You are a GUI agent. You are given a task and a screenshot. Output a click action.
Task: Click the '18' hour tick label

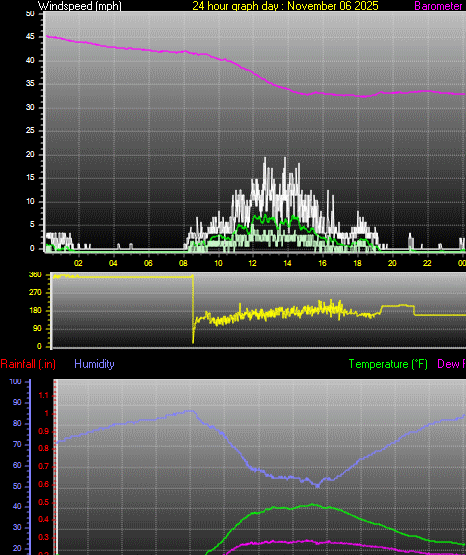357,263
